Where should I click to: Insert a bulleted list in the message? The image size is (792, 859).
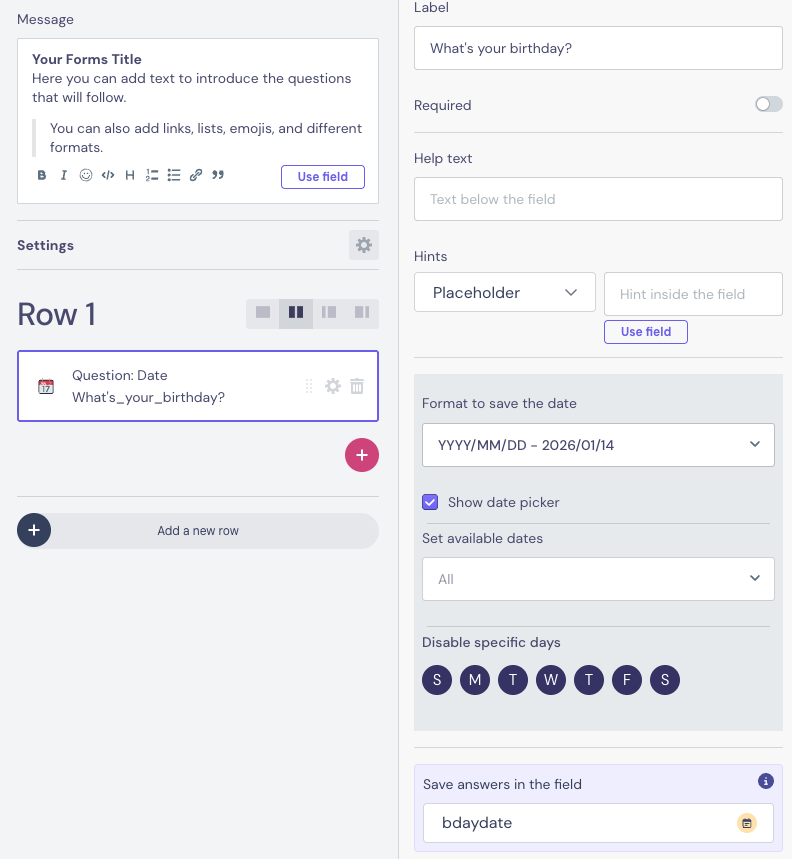174,176
